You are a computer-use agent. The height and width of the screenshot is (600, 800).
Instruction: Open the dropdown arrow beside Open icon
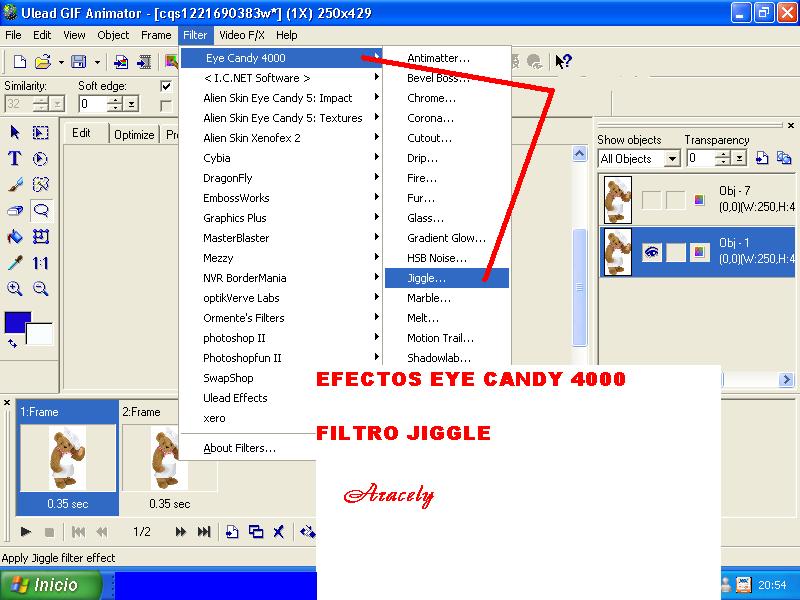[61, 62]
